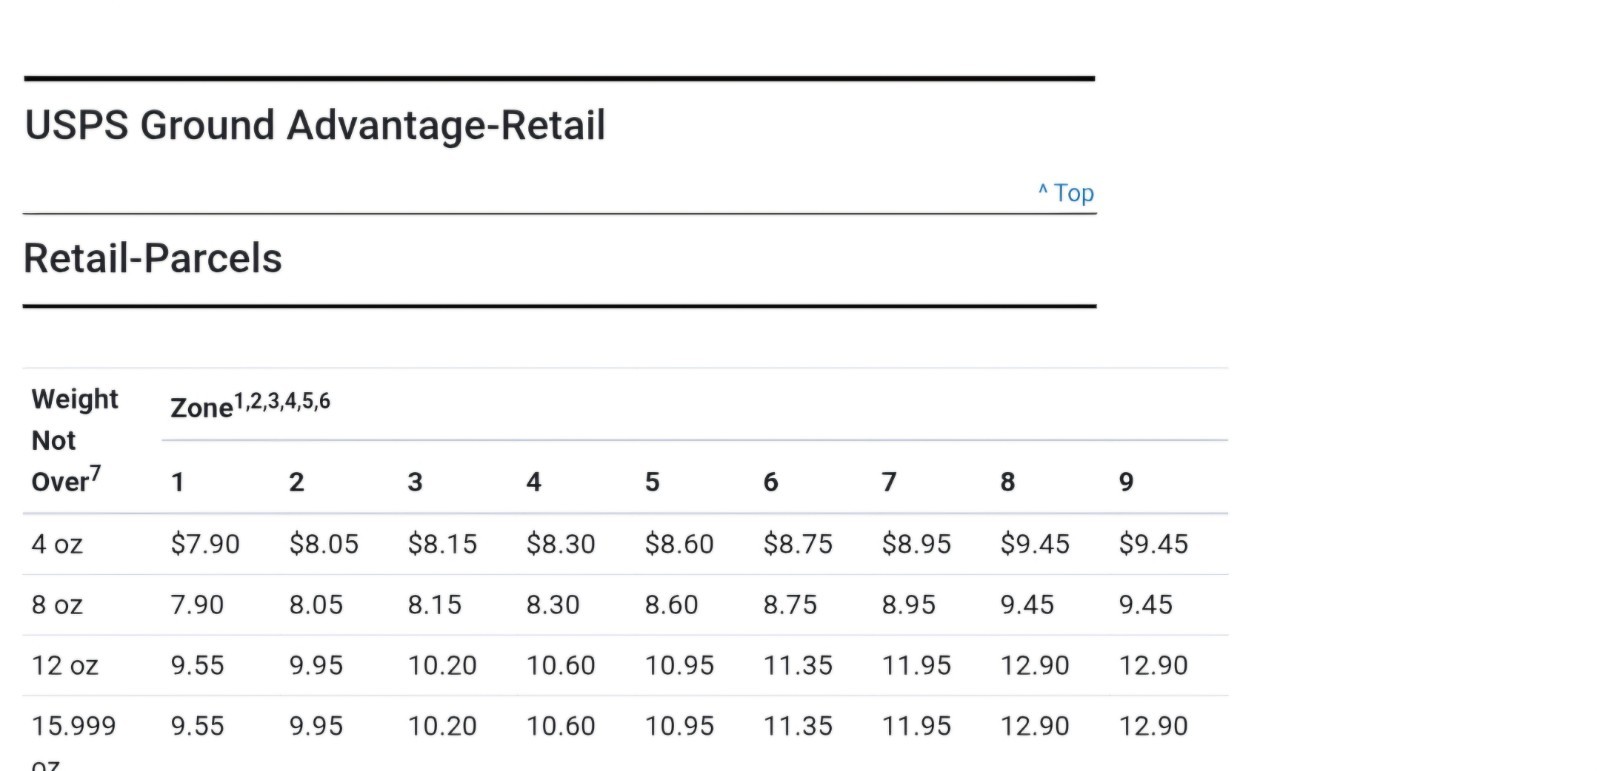Click the 11.35 price in 12 oz row
This screenshot has width=1600, height=771.
click(x=798, y=666)
